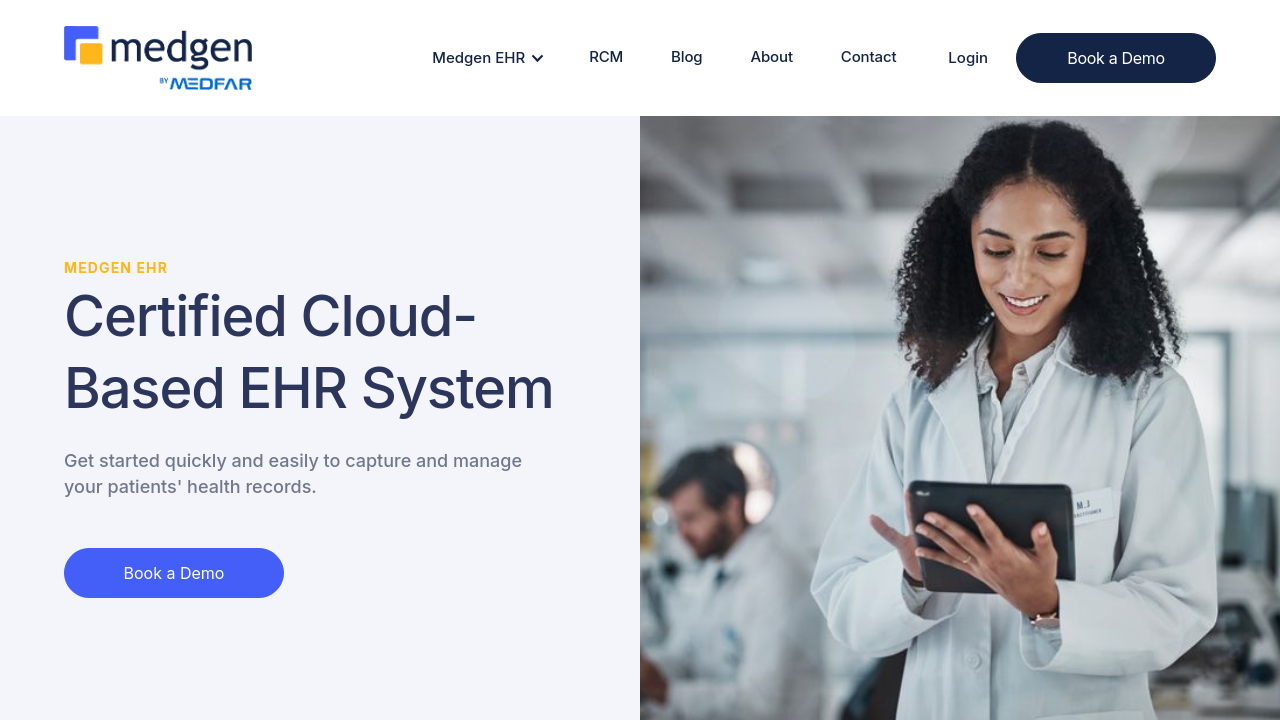Click the Login link
The height and width of the screenshot is (720, 1280).
coord(967,58)
